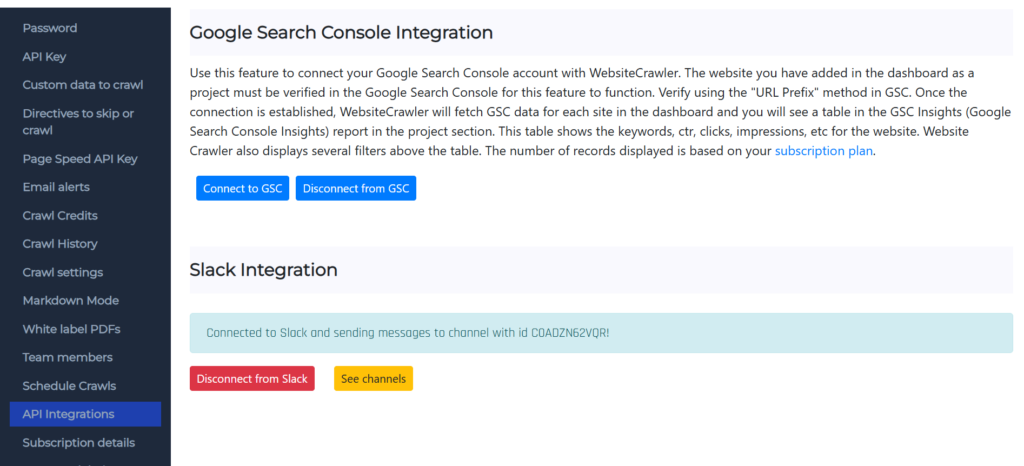Open Directives to skip or crawl
This screenshot has height=466, width=1024.
click(78, 122)
